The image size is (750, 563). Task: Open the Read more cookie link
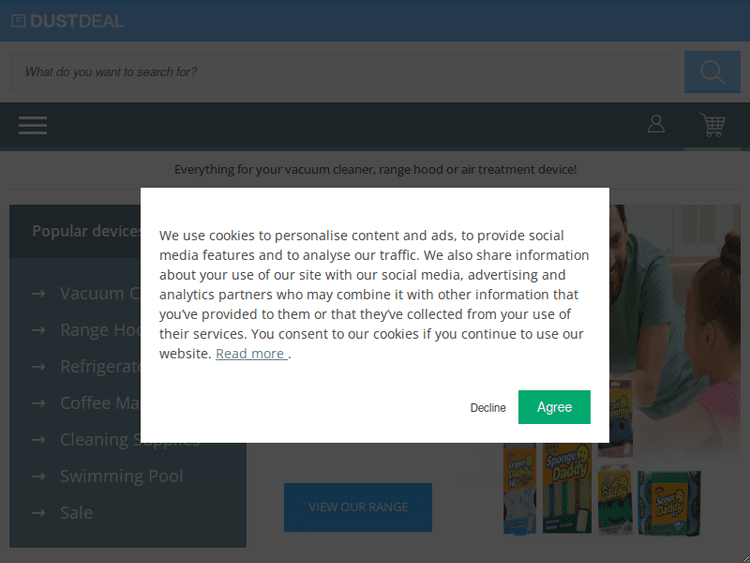(x=252, y=353)
